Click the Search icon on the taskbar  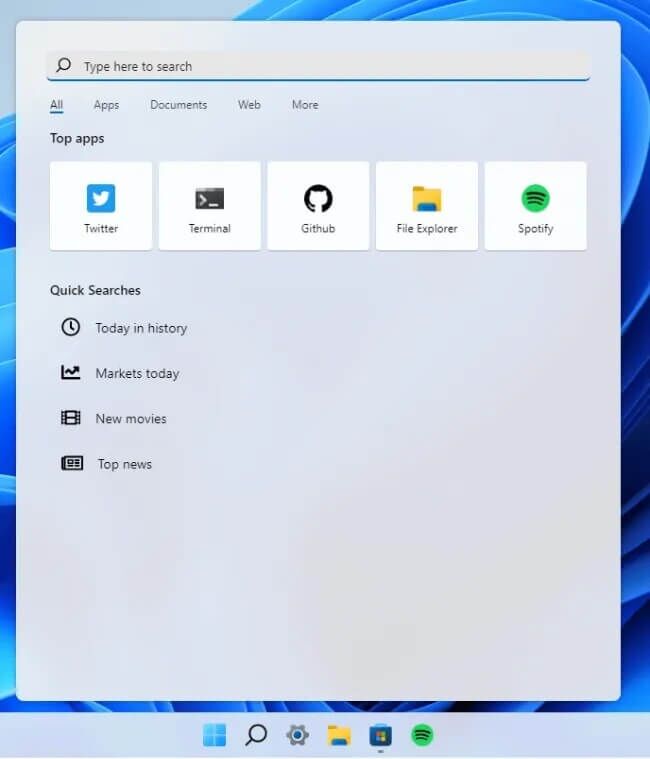[x=256, y=735]
